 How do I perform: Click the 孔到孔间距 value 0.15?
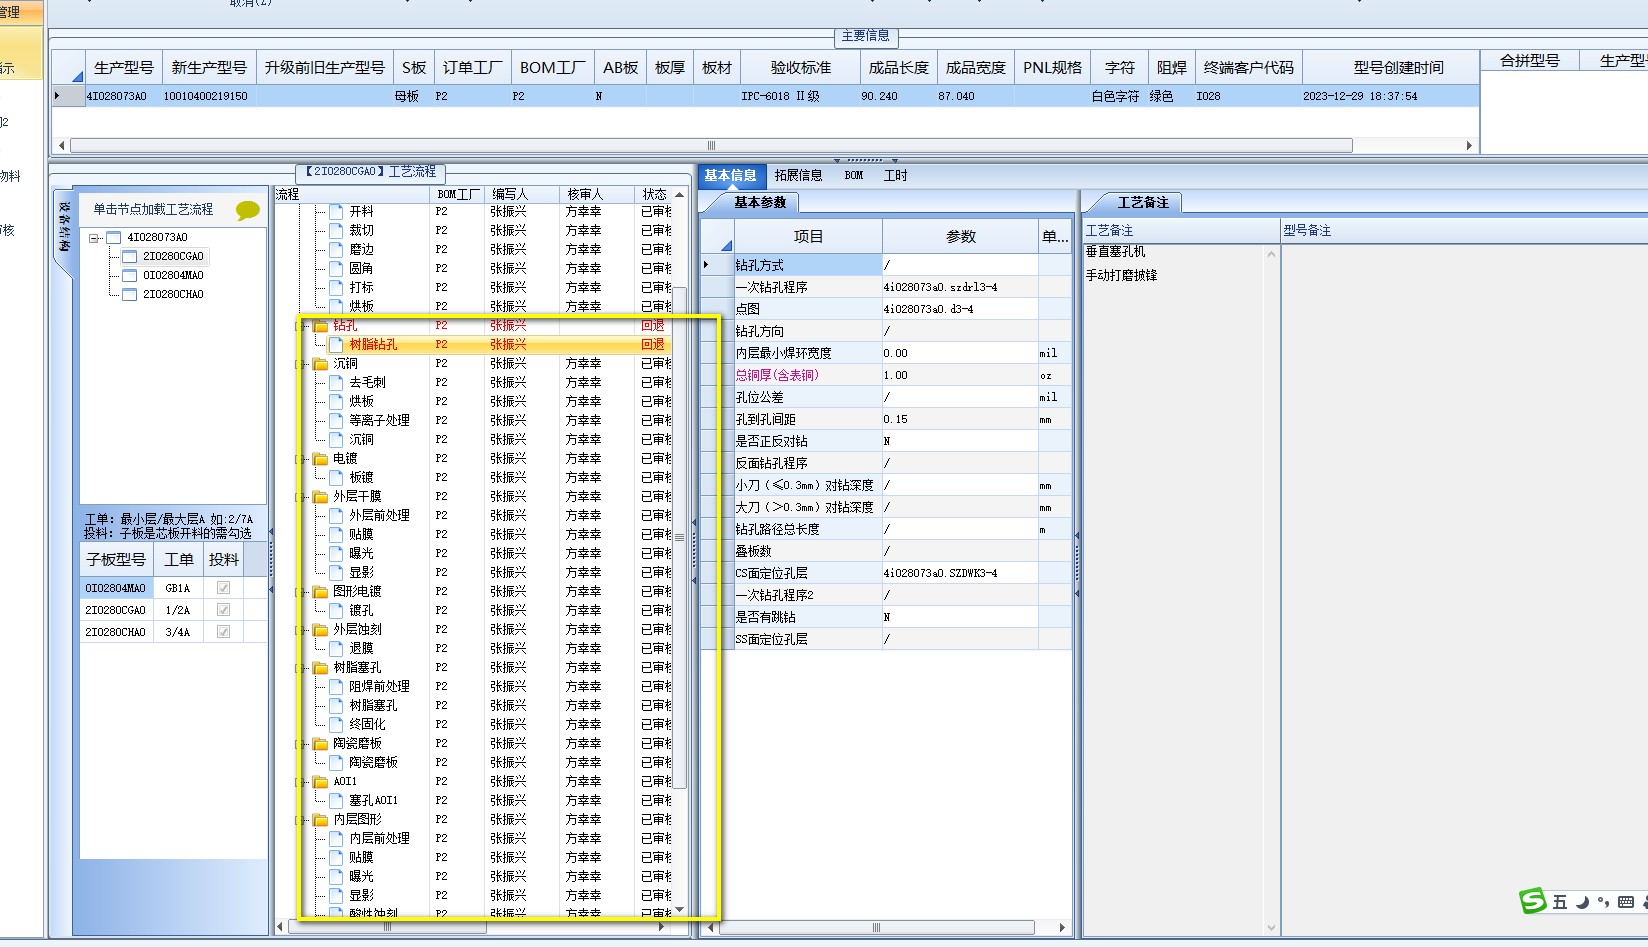coord(960,420)
